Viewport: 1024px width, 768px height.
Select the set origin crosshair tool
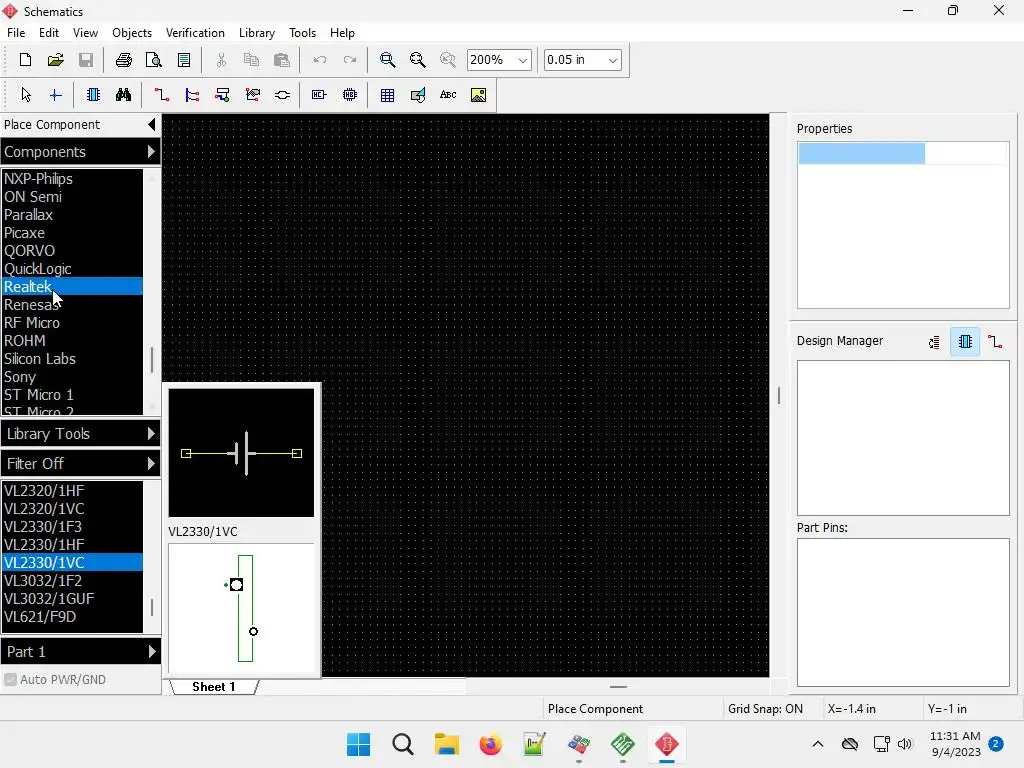click(56, 95)
